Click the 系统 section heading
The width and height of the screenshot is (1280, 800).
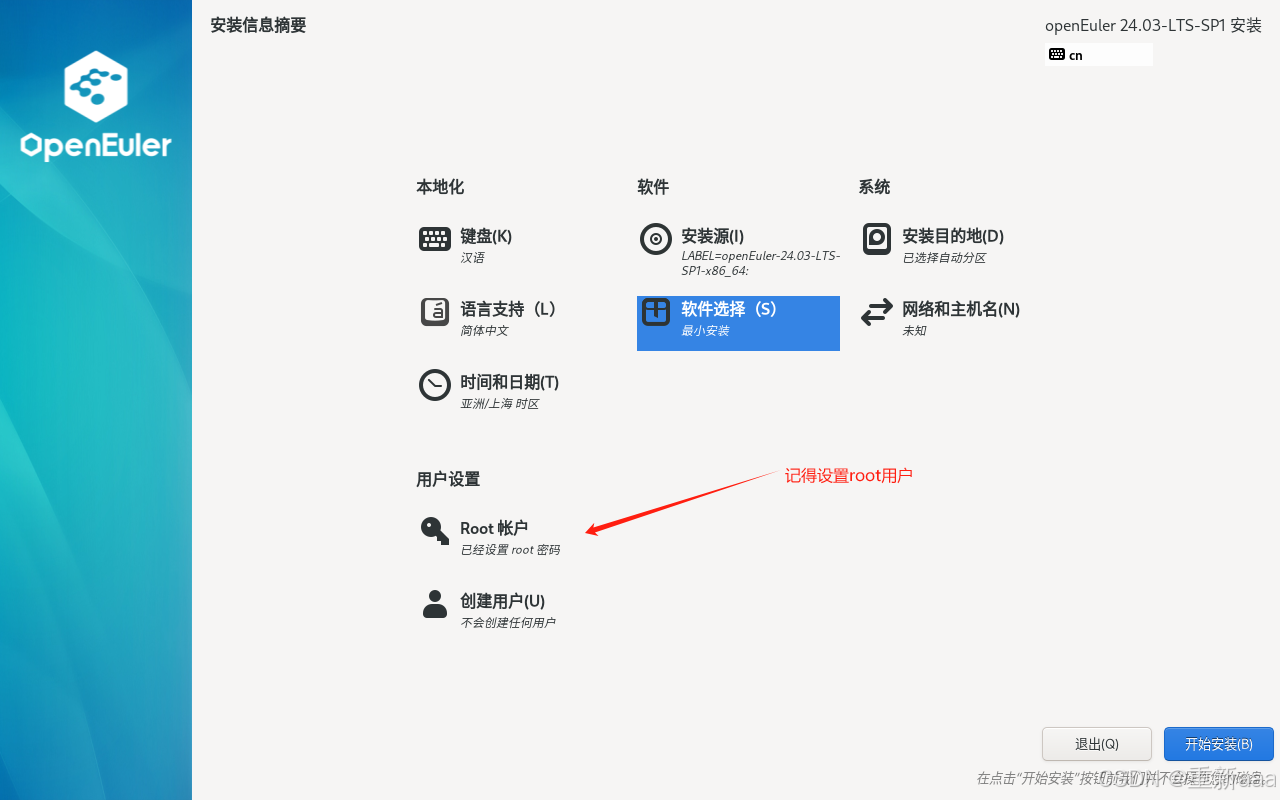[x=874, y=187]
